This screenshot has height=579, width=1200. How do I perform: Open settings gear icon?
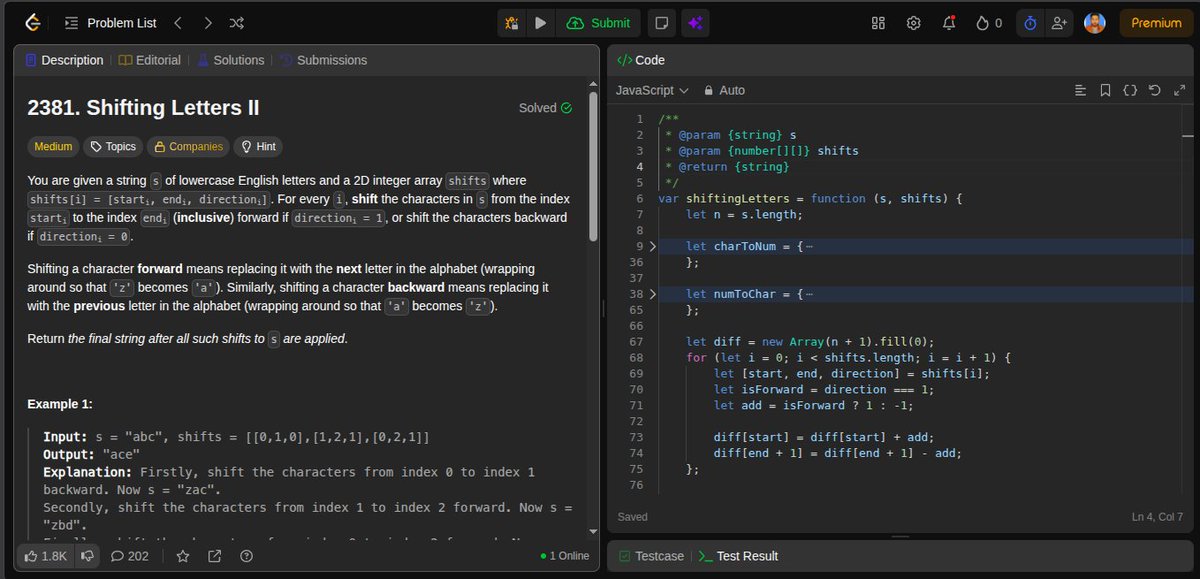[913, 23]
